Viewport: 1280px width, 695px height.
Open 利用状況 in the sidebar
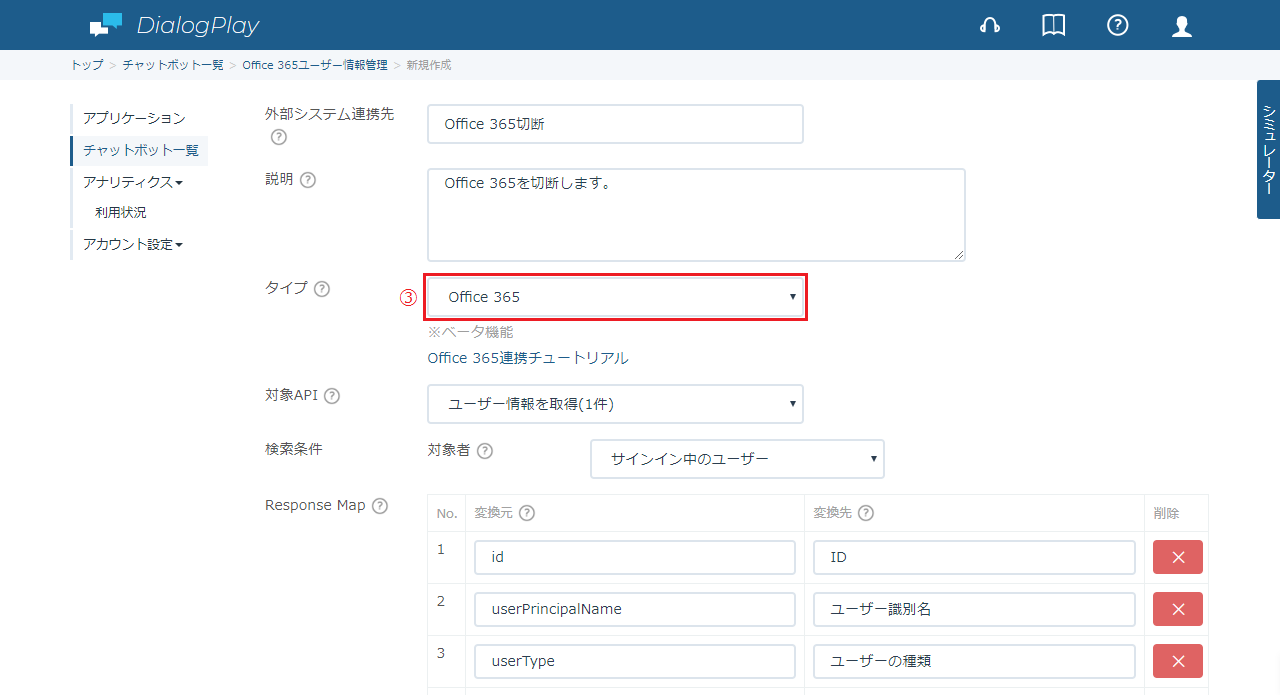(x=121, y=213)
